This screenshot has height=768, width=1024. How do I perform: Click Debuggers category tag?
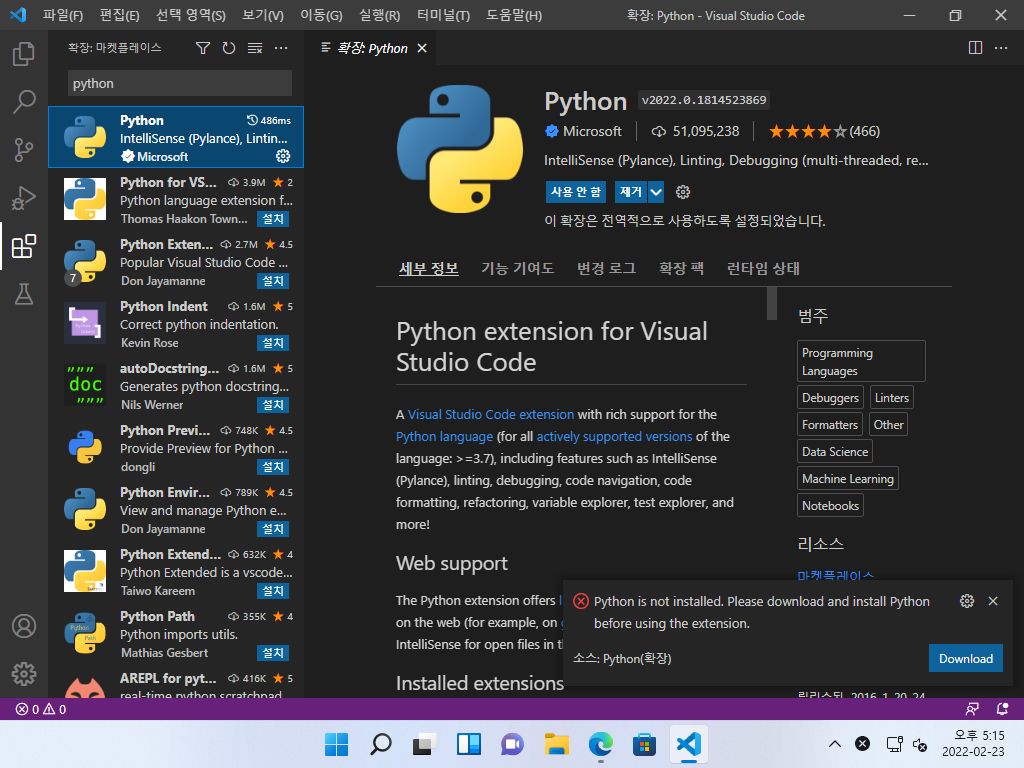(x=830, y=398)
